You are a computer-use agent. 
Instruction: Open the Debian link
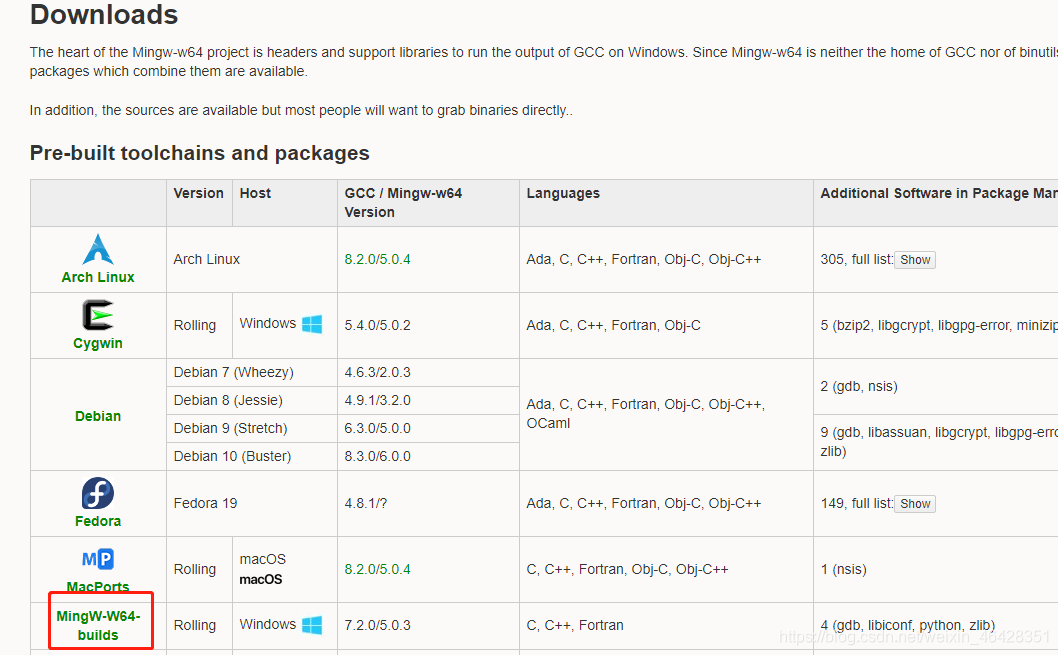[x=98, y=416]
